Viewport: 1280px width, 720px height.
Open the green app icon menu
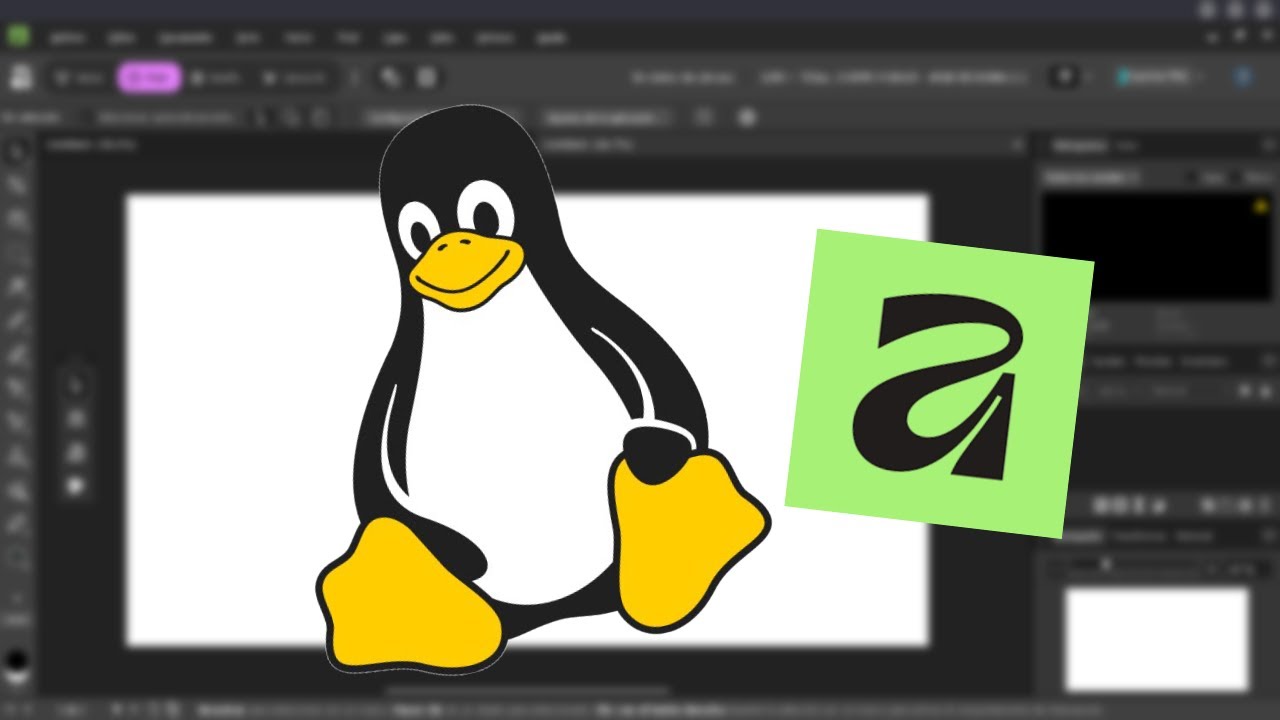18,37
